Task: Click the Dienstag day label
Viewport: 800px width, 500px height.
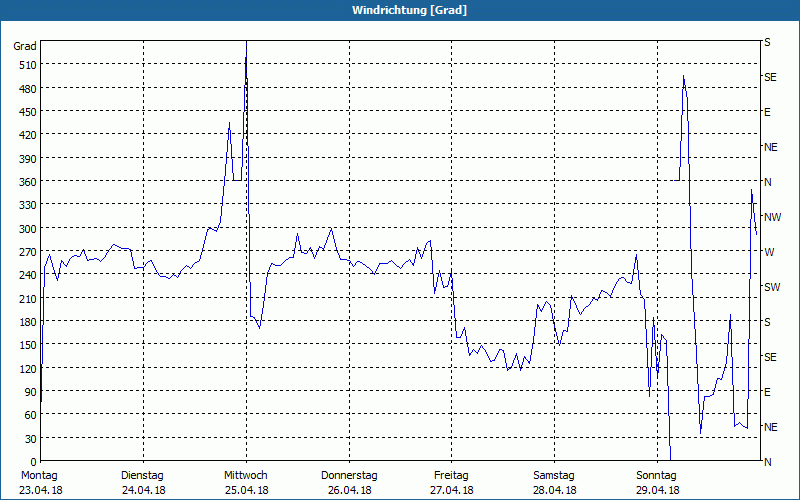Action: coord(142,476)
